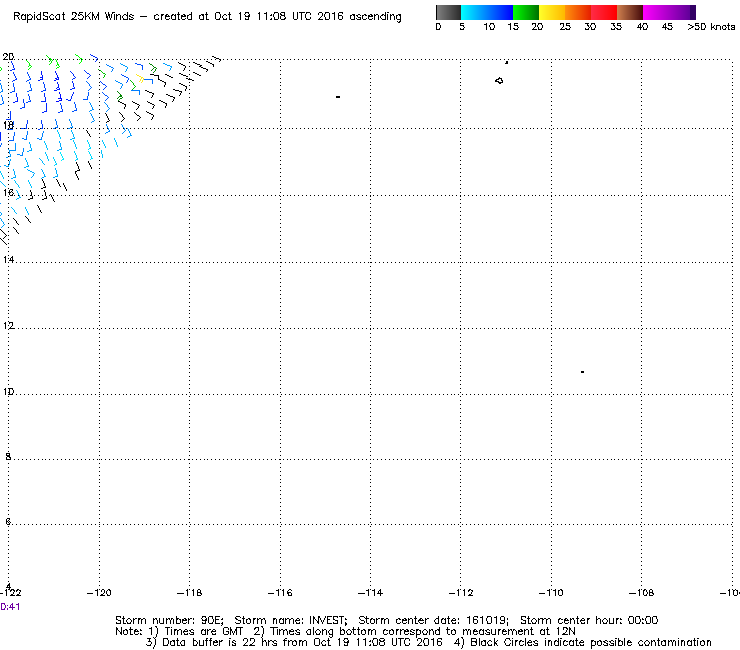Click the latitude label 6
This screenshot has height=650, width=740.
coord(8,522)
